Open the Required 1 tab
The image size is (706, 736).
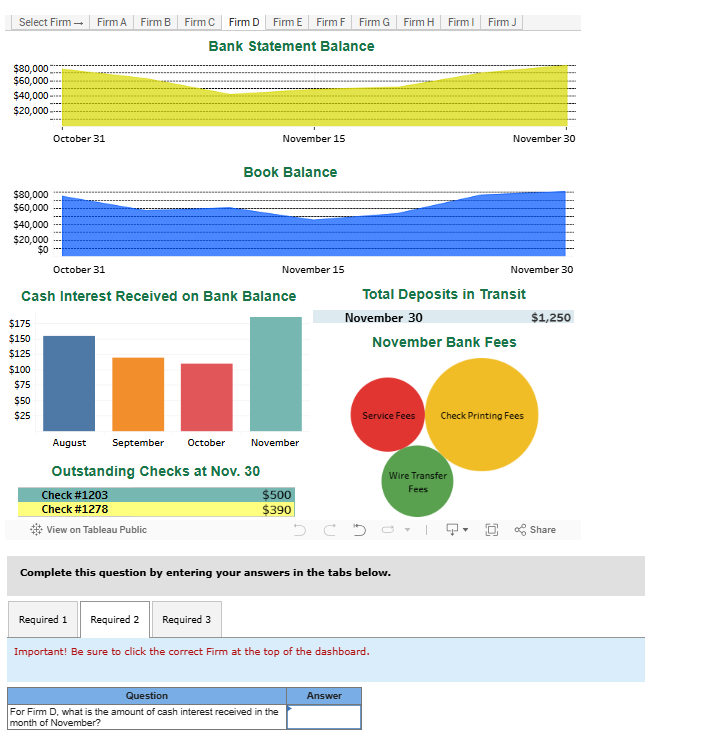pyautogui.click(x=43, y=620)
